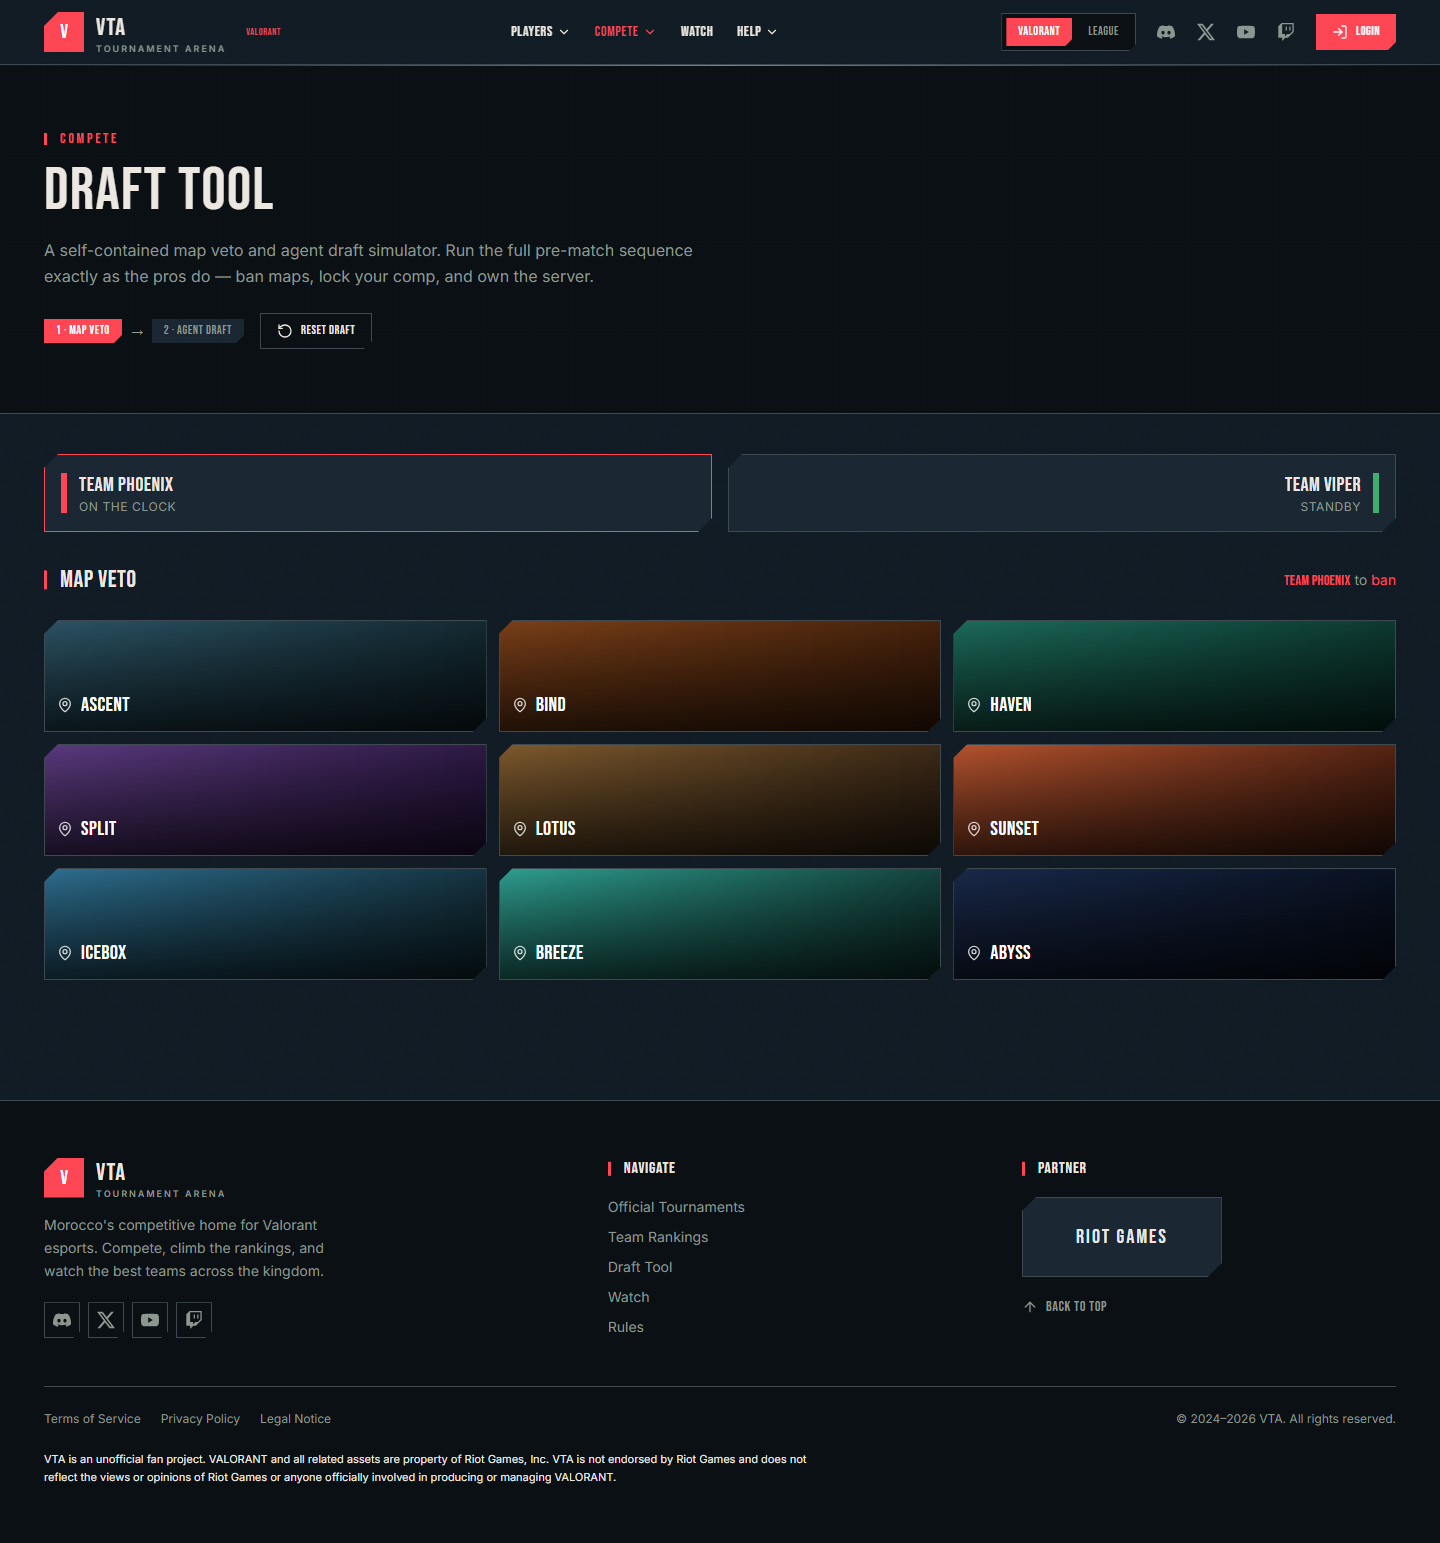Image resolution: width=1440 pixels, height=1543 pixels.
Task: Click the arrow icon beside Back to Top
Action: click(x=1030, y=1307)
